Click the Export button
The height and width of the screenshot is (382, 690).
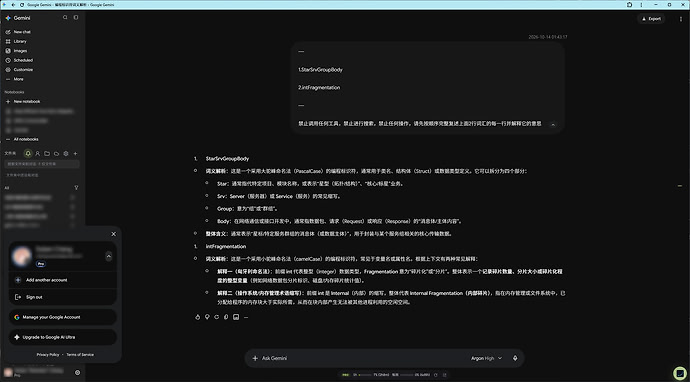click(x=651, y=19)
